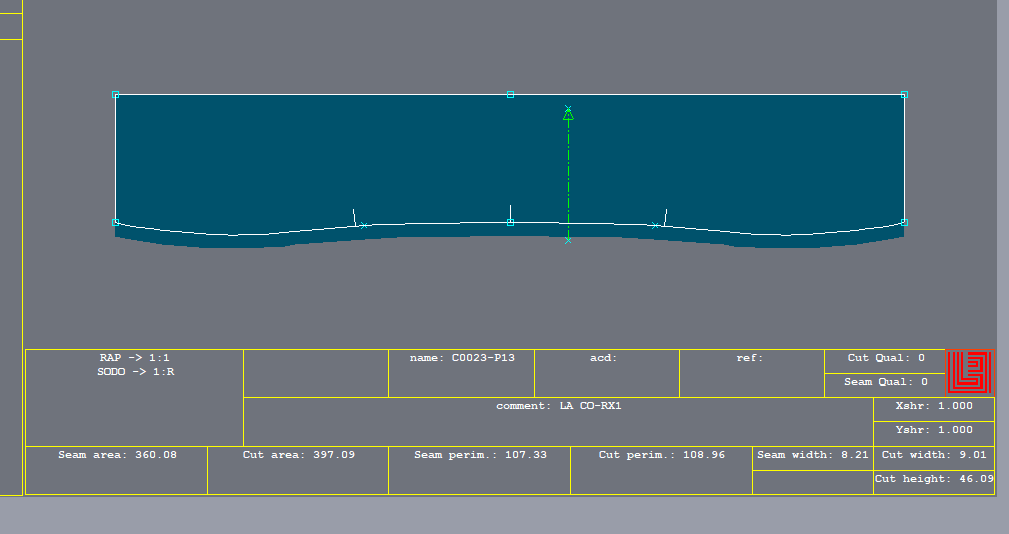Click the 'Xshr: 1.000' value
Image resolution: width=1009 pixels, height=534 pixels.
pyautogui.click(x=934, y=409)
